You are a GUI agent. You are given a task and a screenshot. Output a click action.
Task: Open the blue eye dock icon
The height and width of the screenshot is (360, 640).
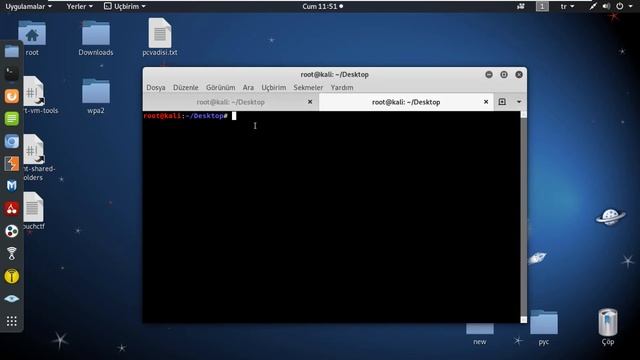point(11,299)
